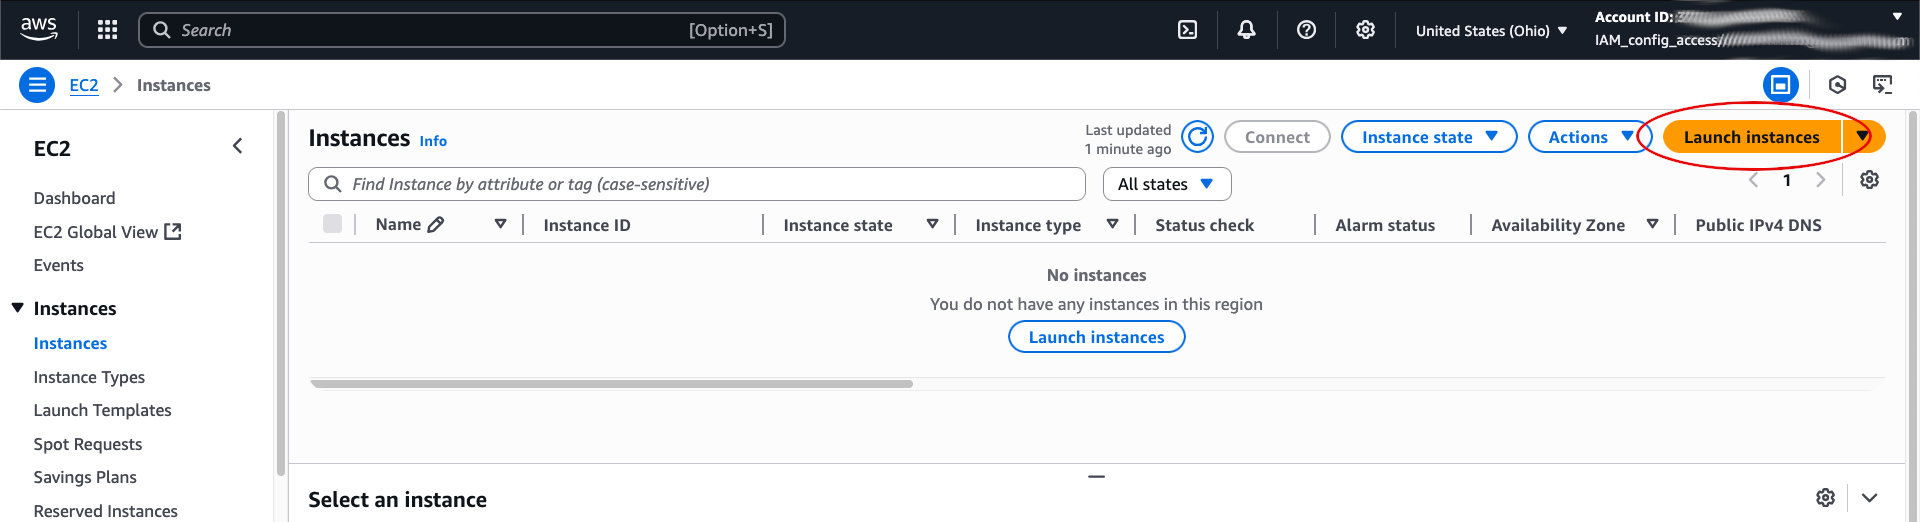Open CloudShell terminal icon
Screen dimensions: 1920x522
(x=1187, y=30)
